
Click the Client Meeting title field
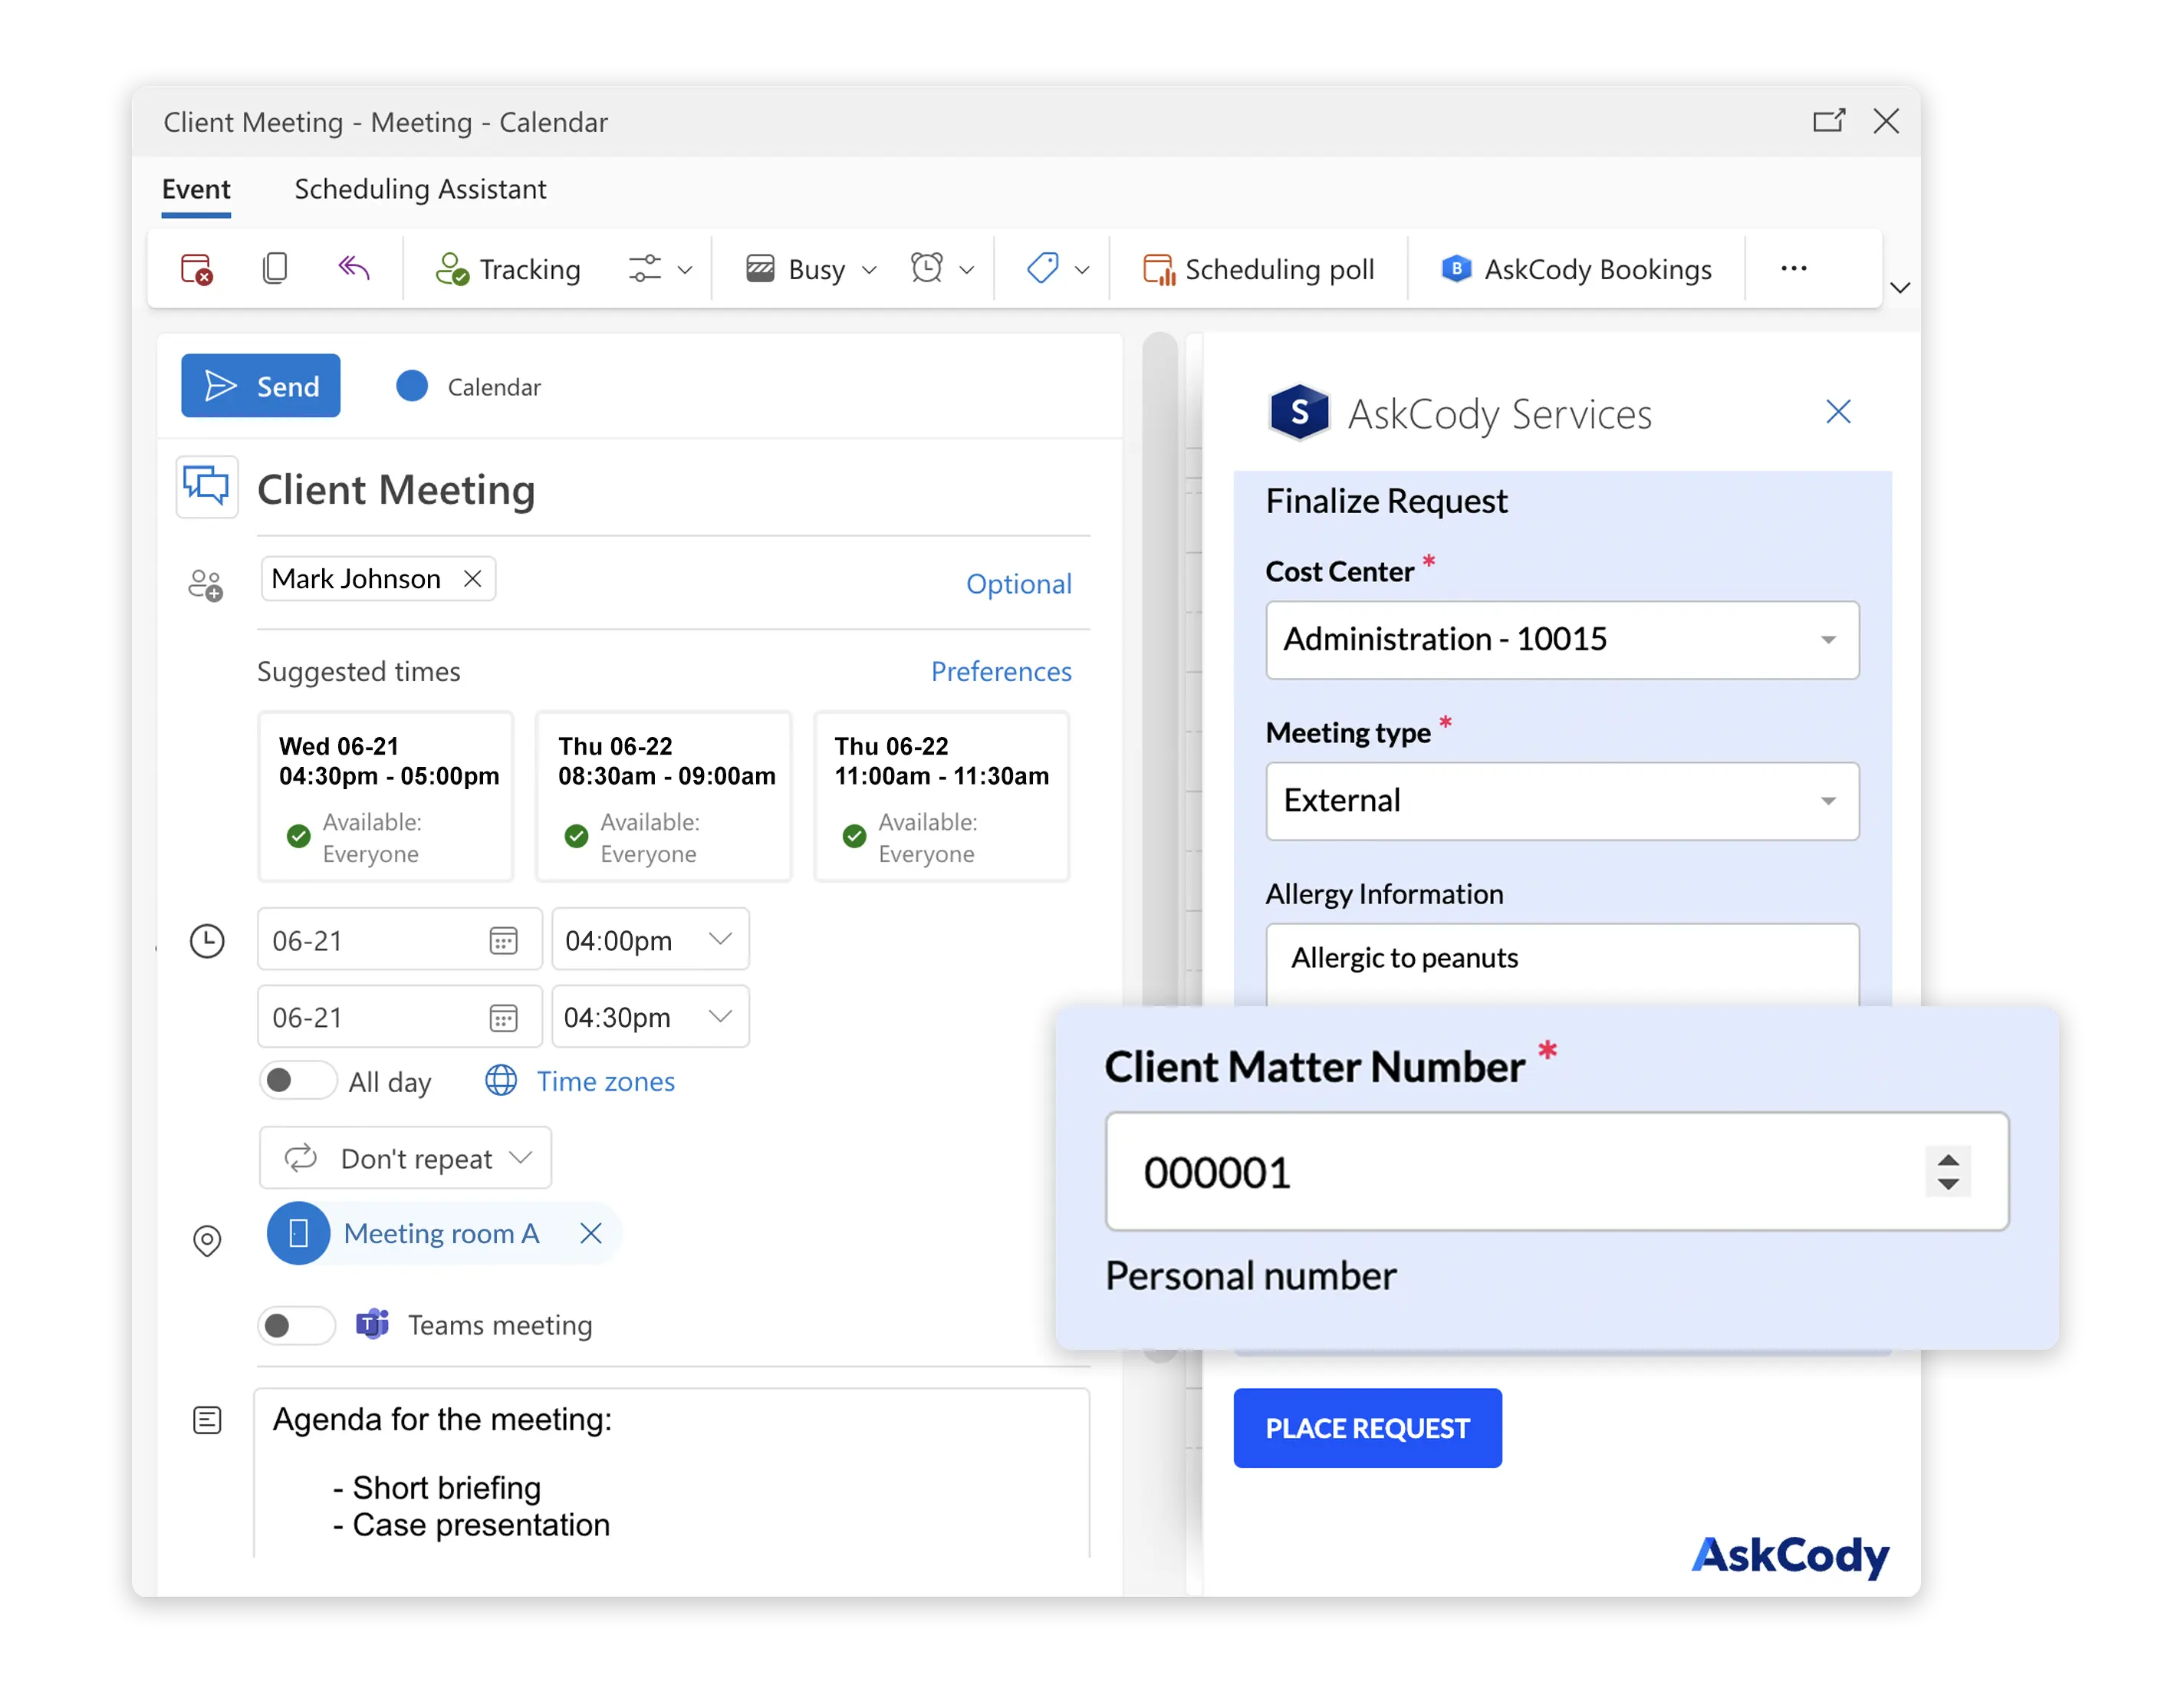click(673, 490)
